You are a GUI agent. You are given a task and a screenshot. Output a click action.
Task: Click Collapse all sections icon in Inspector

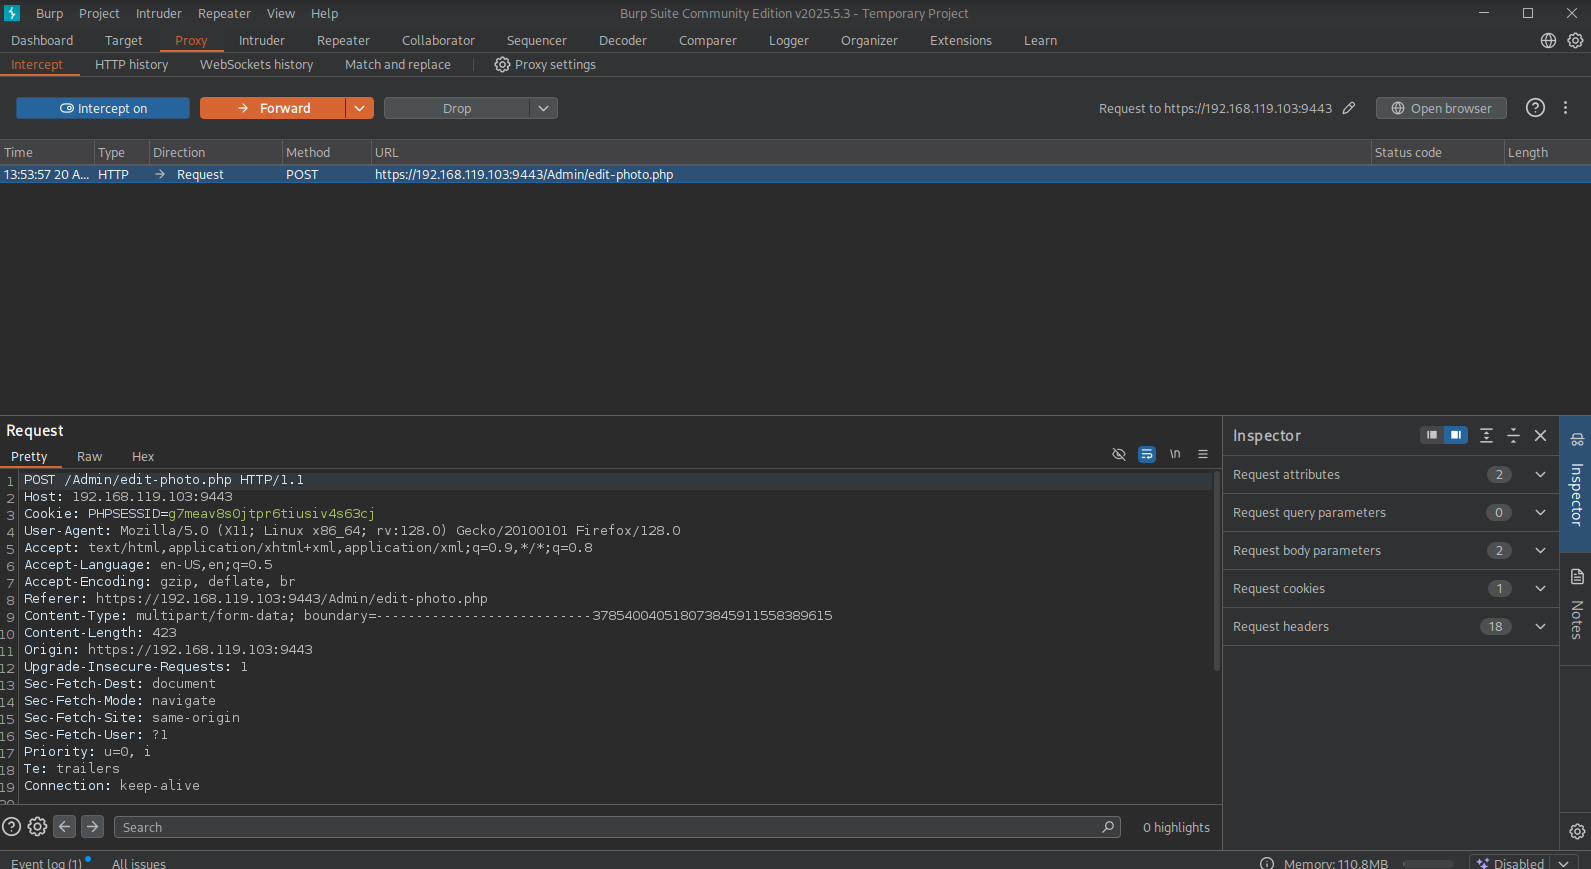click(x=1513, y=435)
